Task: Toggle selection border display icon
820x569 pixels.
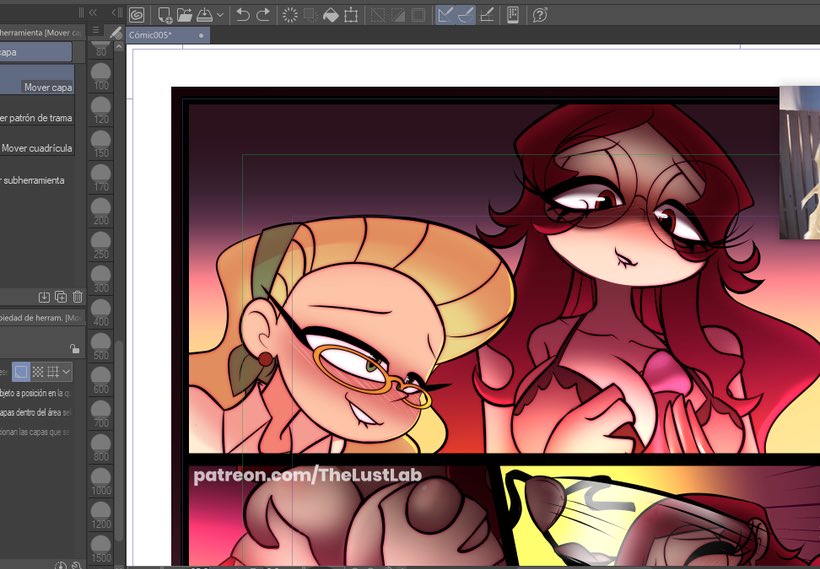Action: (418, 15)
